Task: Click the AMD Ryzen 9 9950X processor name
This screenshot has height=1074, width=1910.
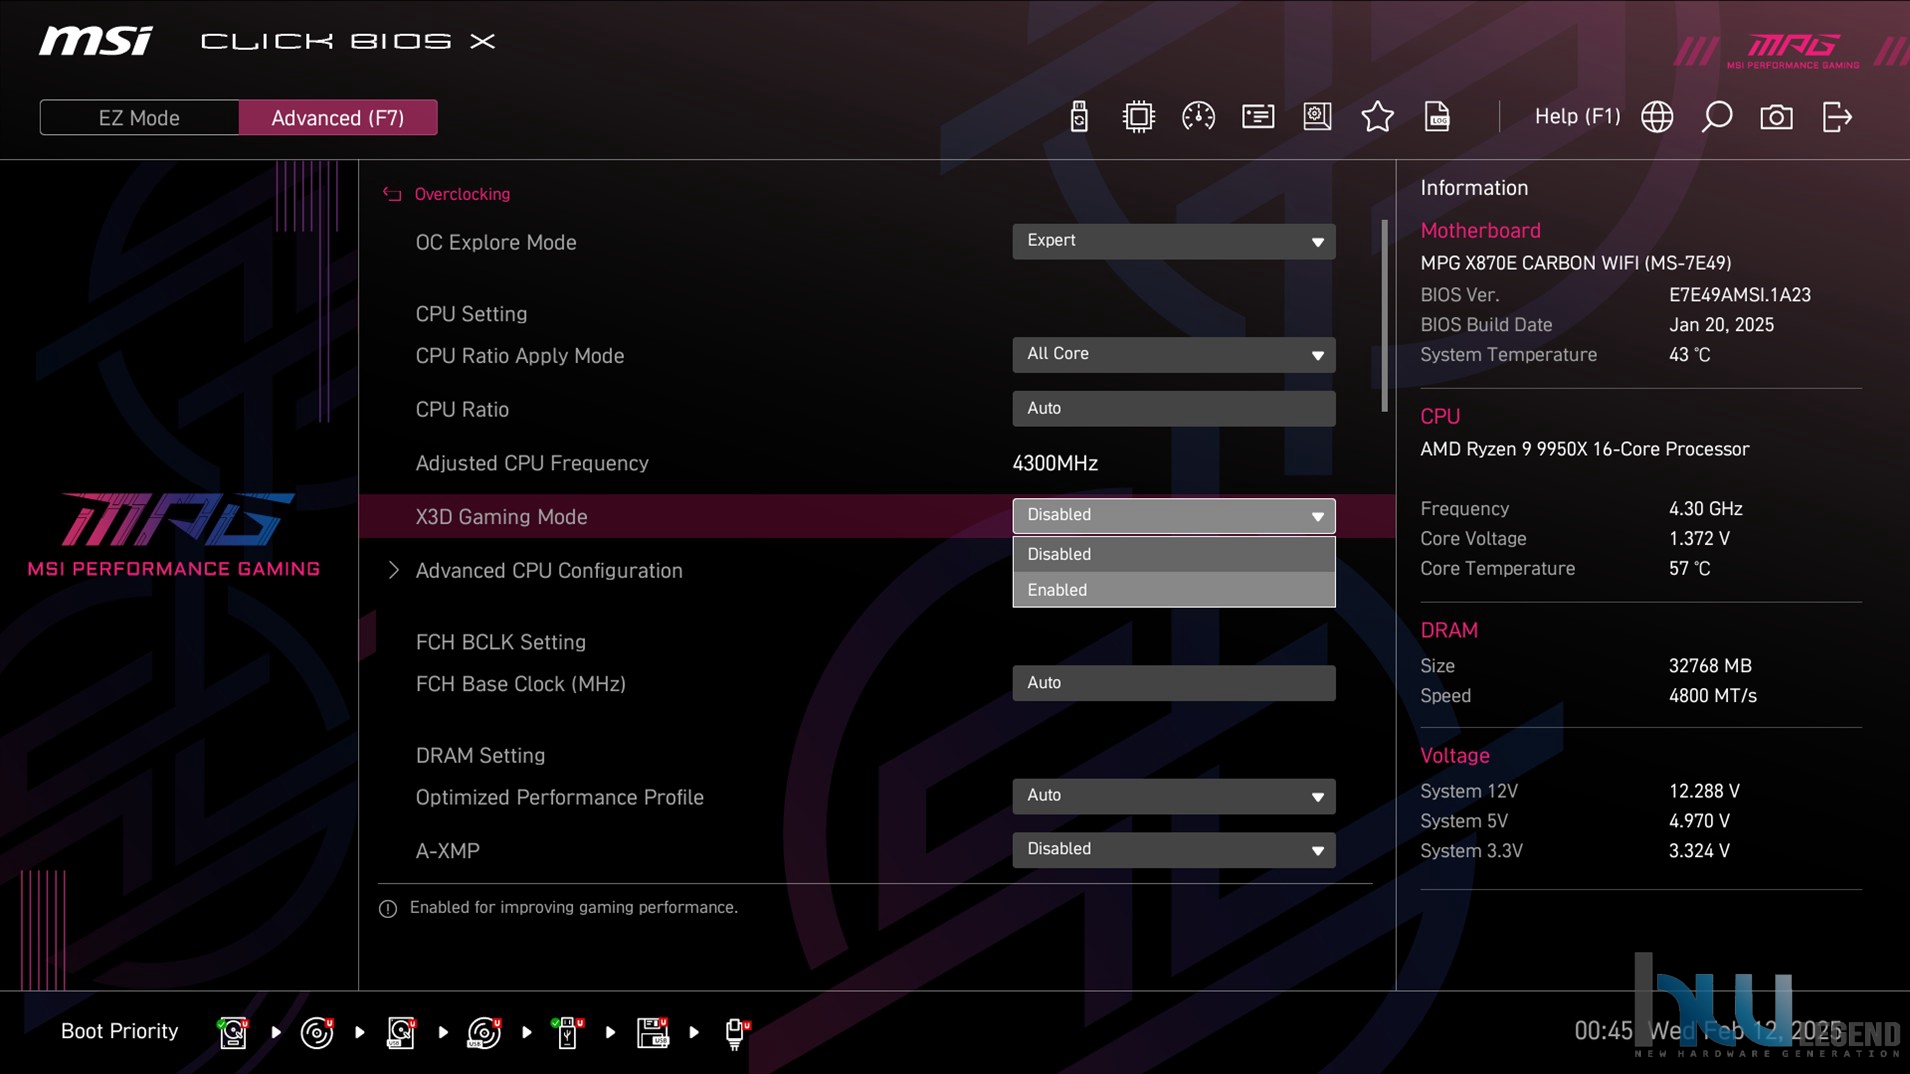Action: click(1584, 449)
